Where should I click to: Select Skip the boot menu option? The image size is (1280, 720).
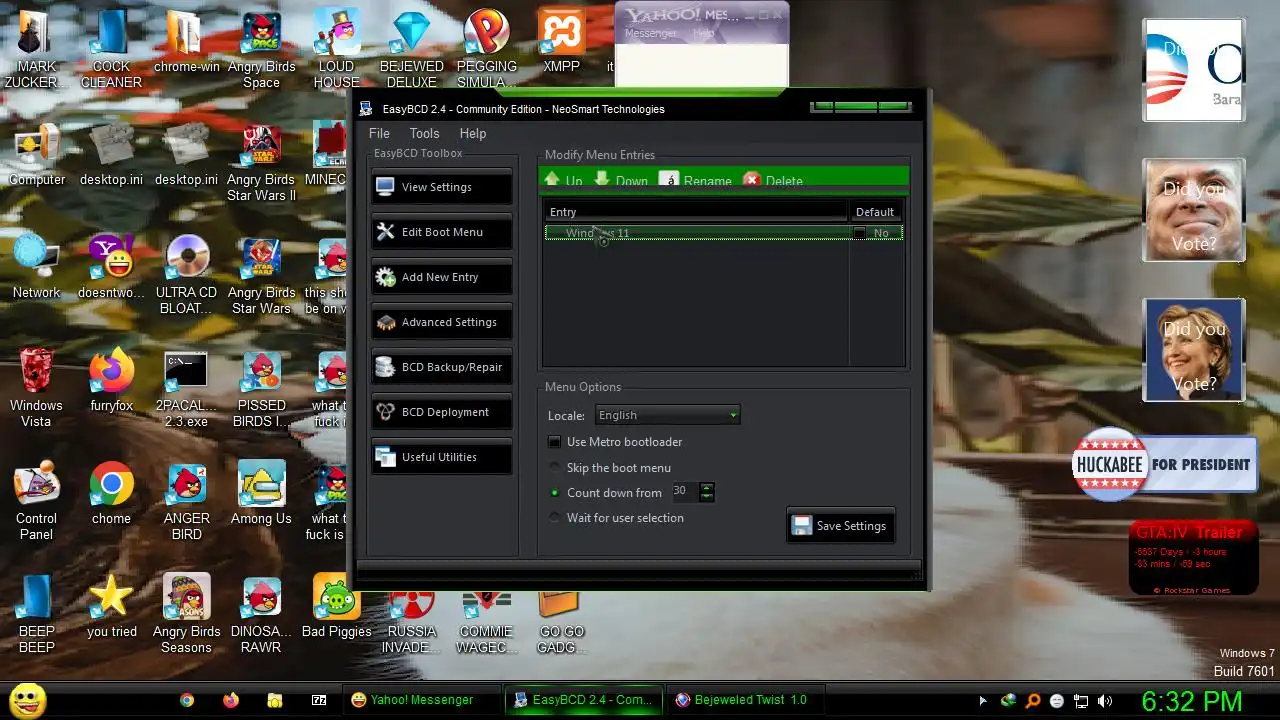pos(555,468)
